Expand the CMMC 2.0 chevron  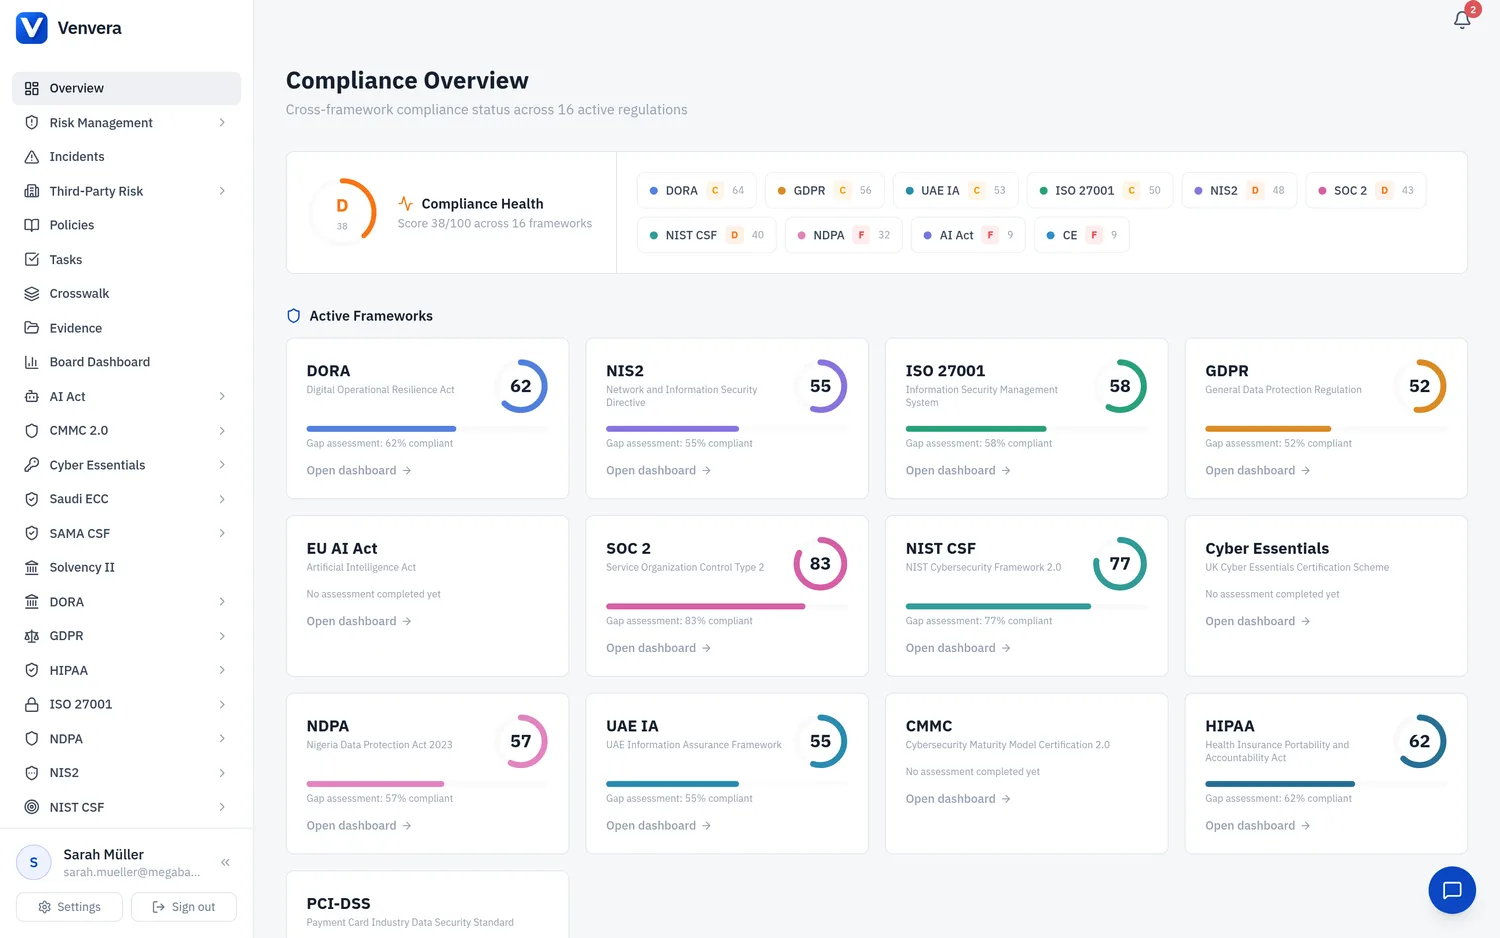(222, 431)
